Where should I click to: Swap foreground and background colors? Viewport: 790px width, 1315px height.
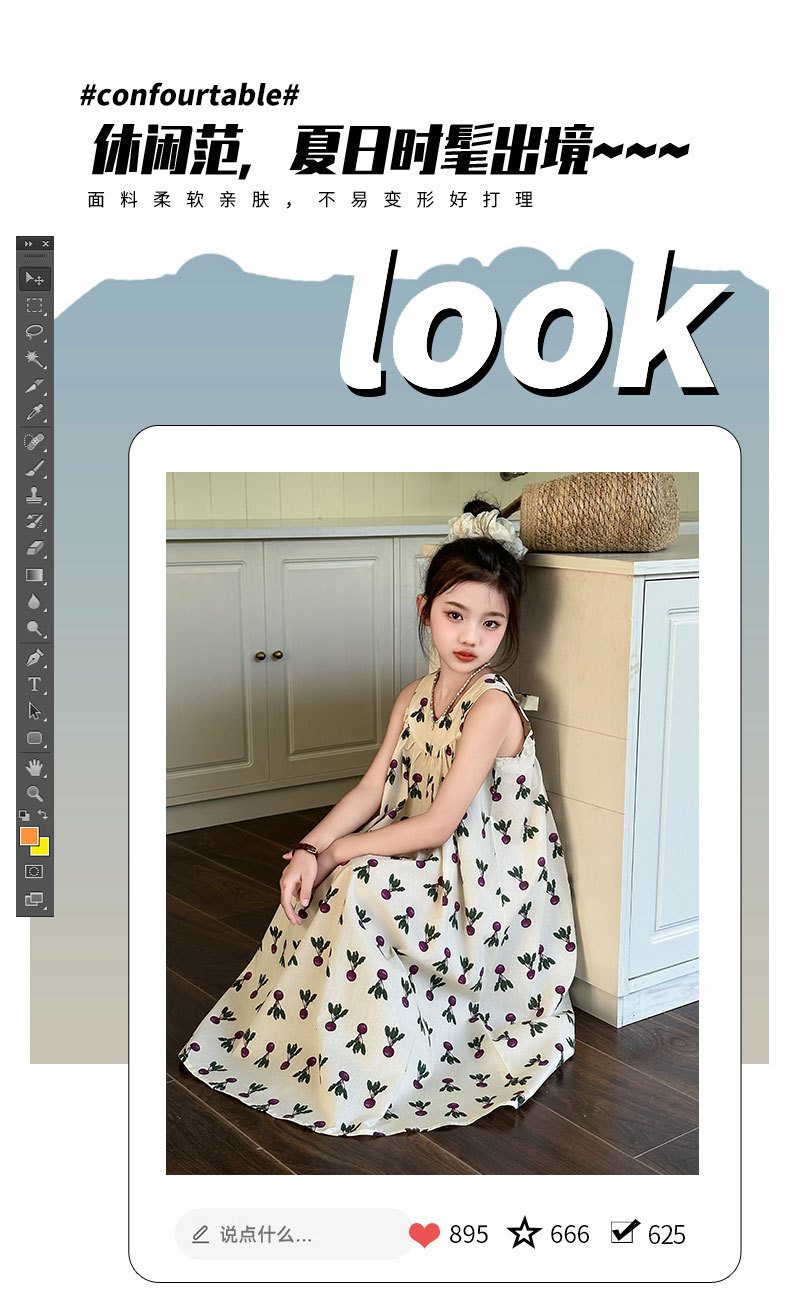[x=43, y=814]
